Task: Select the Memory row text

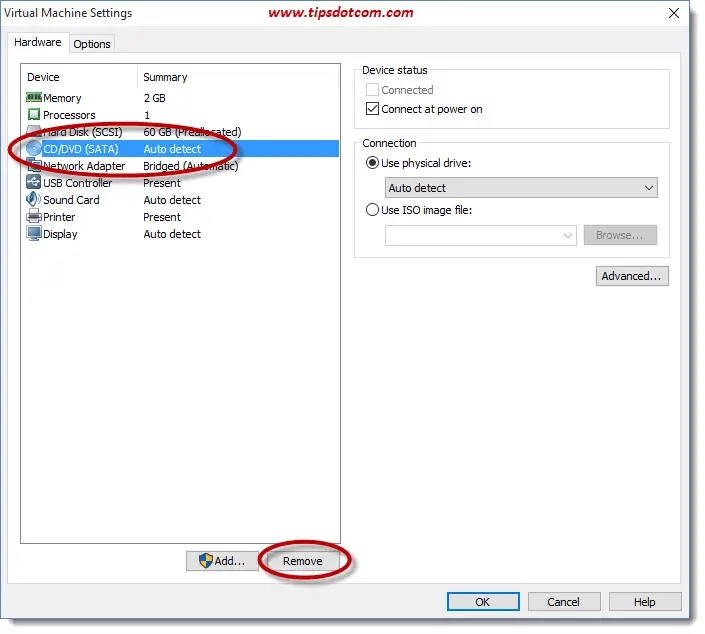Action: [x=62, y=98]
